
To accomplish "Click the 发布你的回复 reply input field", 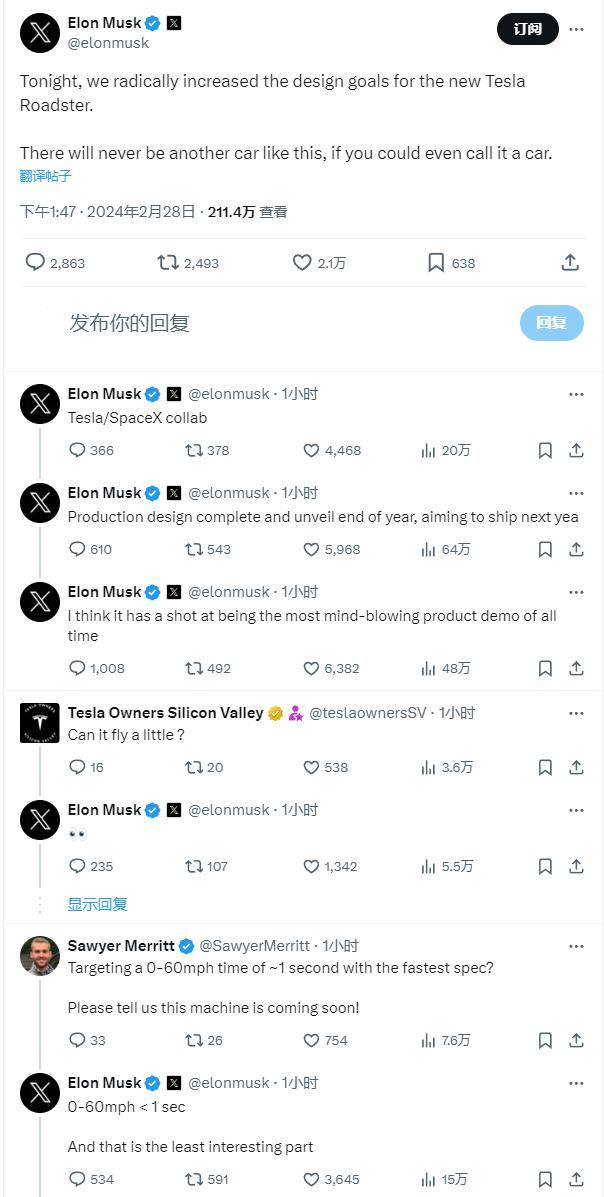I will (x=130, y=322).
